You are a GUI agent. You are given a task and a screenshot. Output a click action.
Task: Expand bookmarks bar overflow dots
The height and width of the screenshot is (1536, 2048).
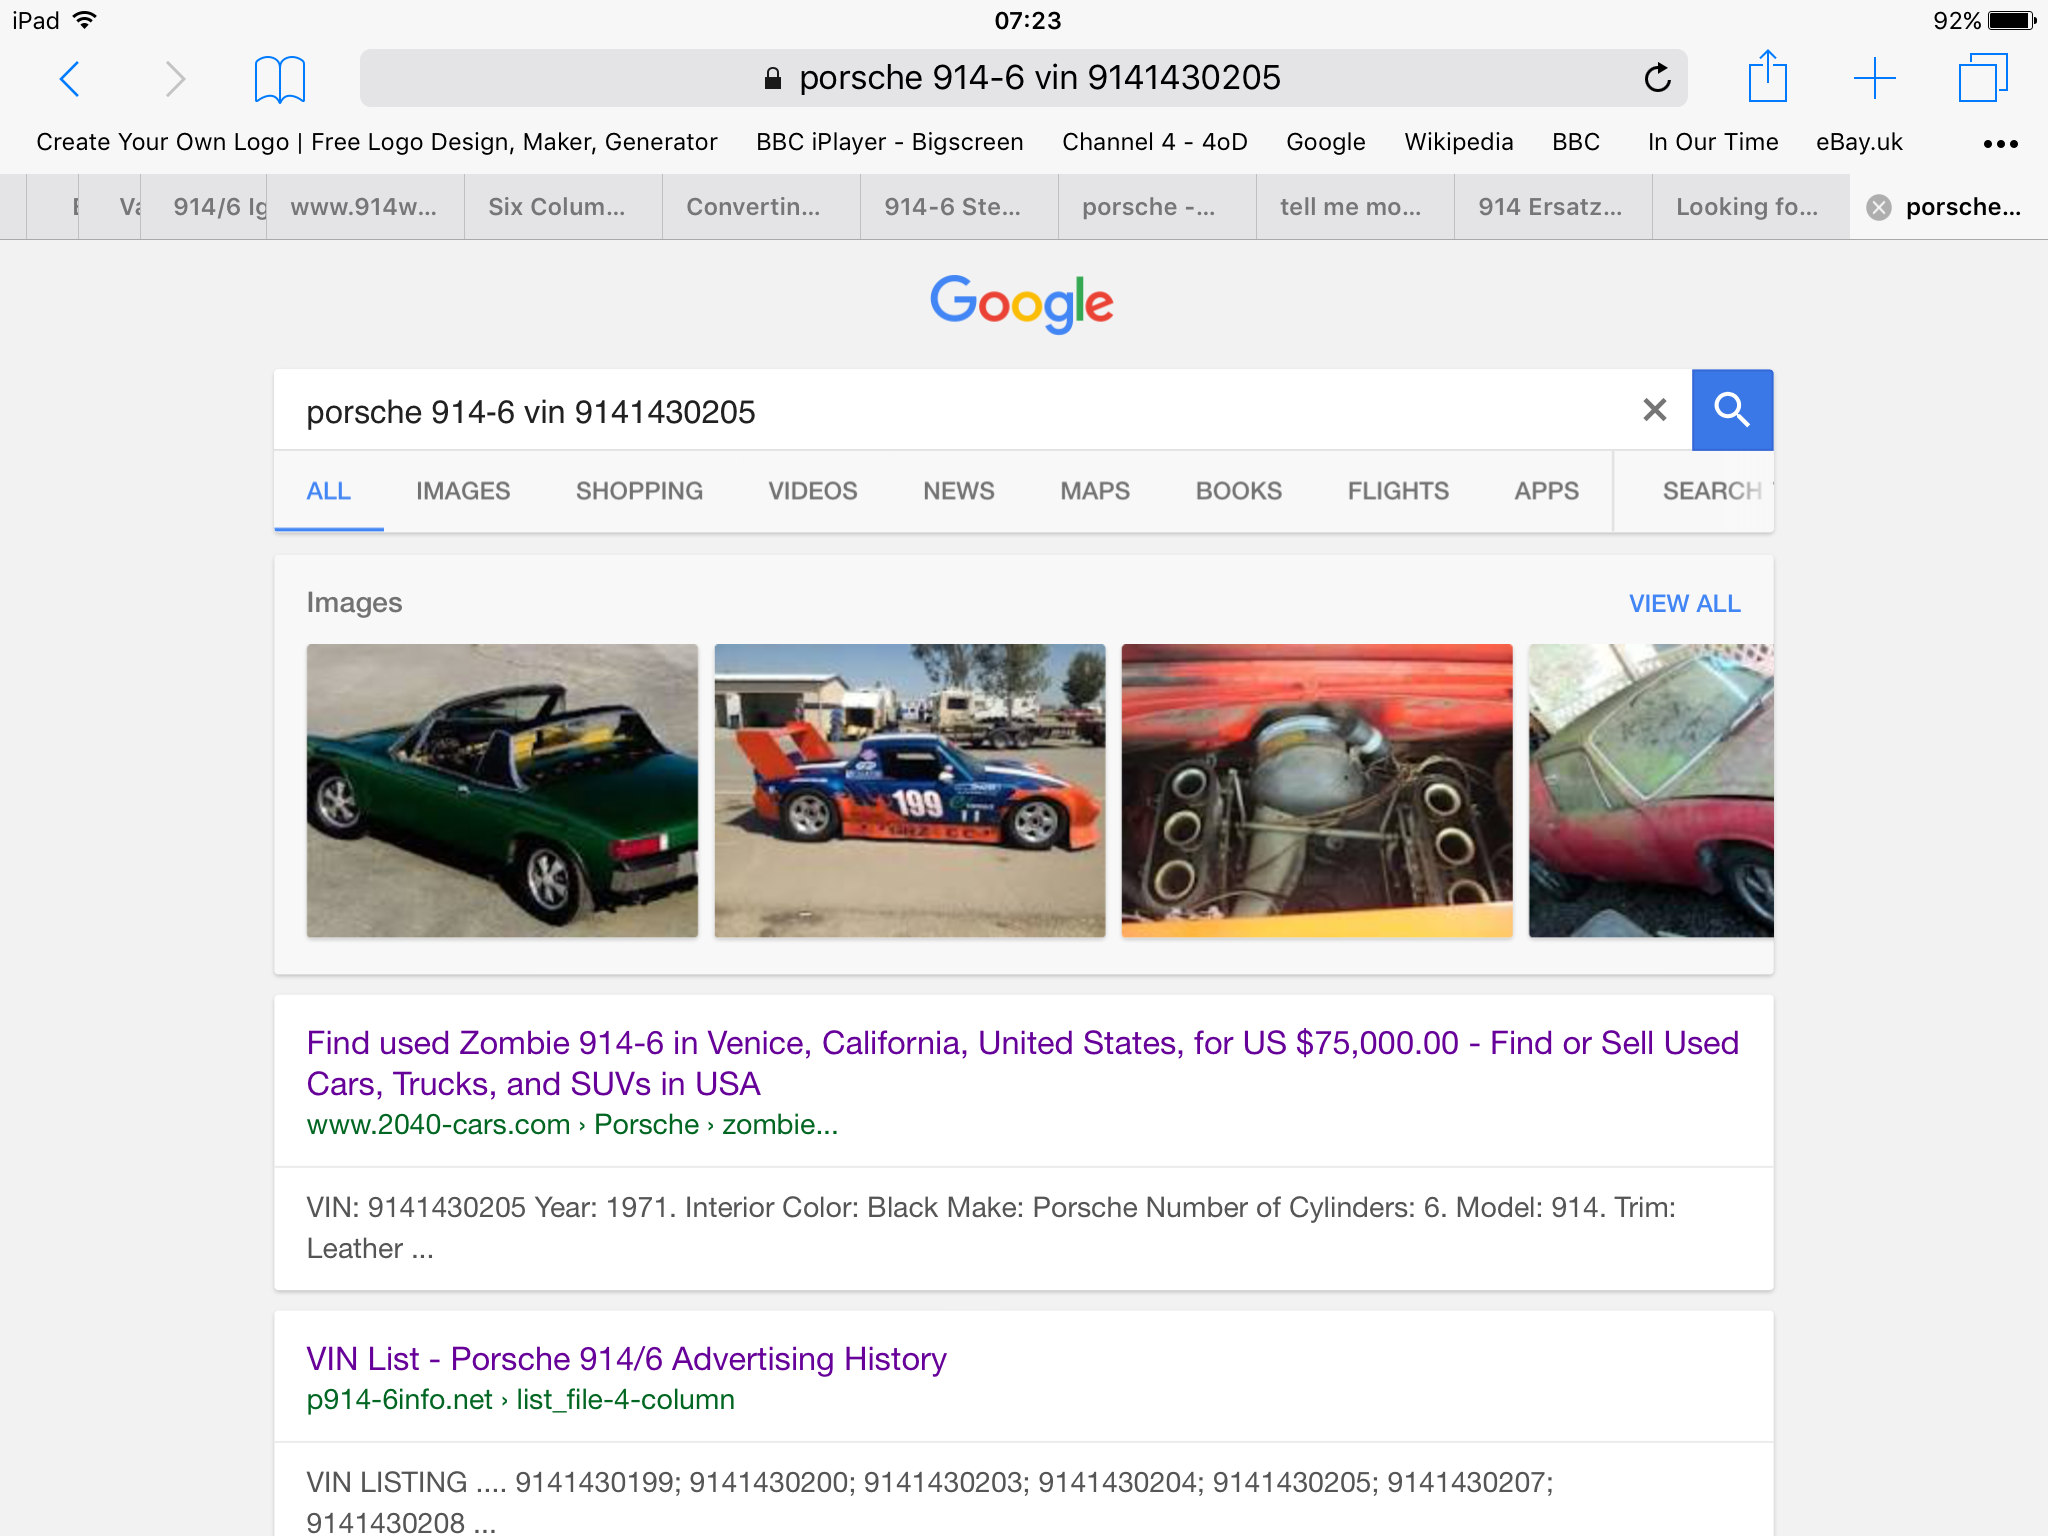[2000, 143]
